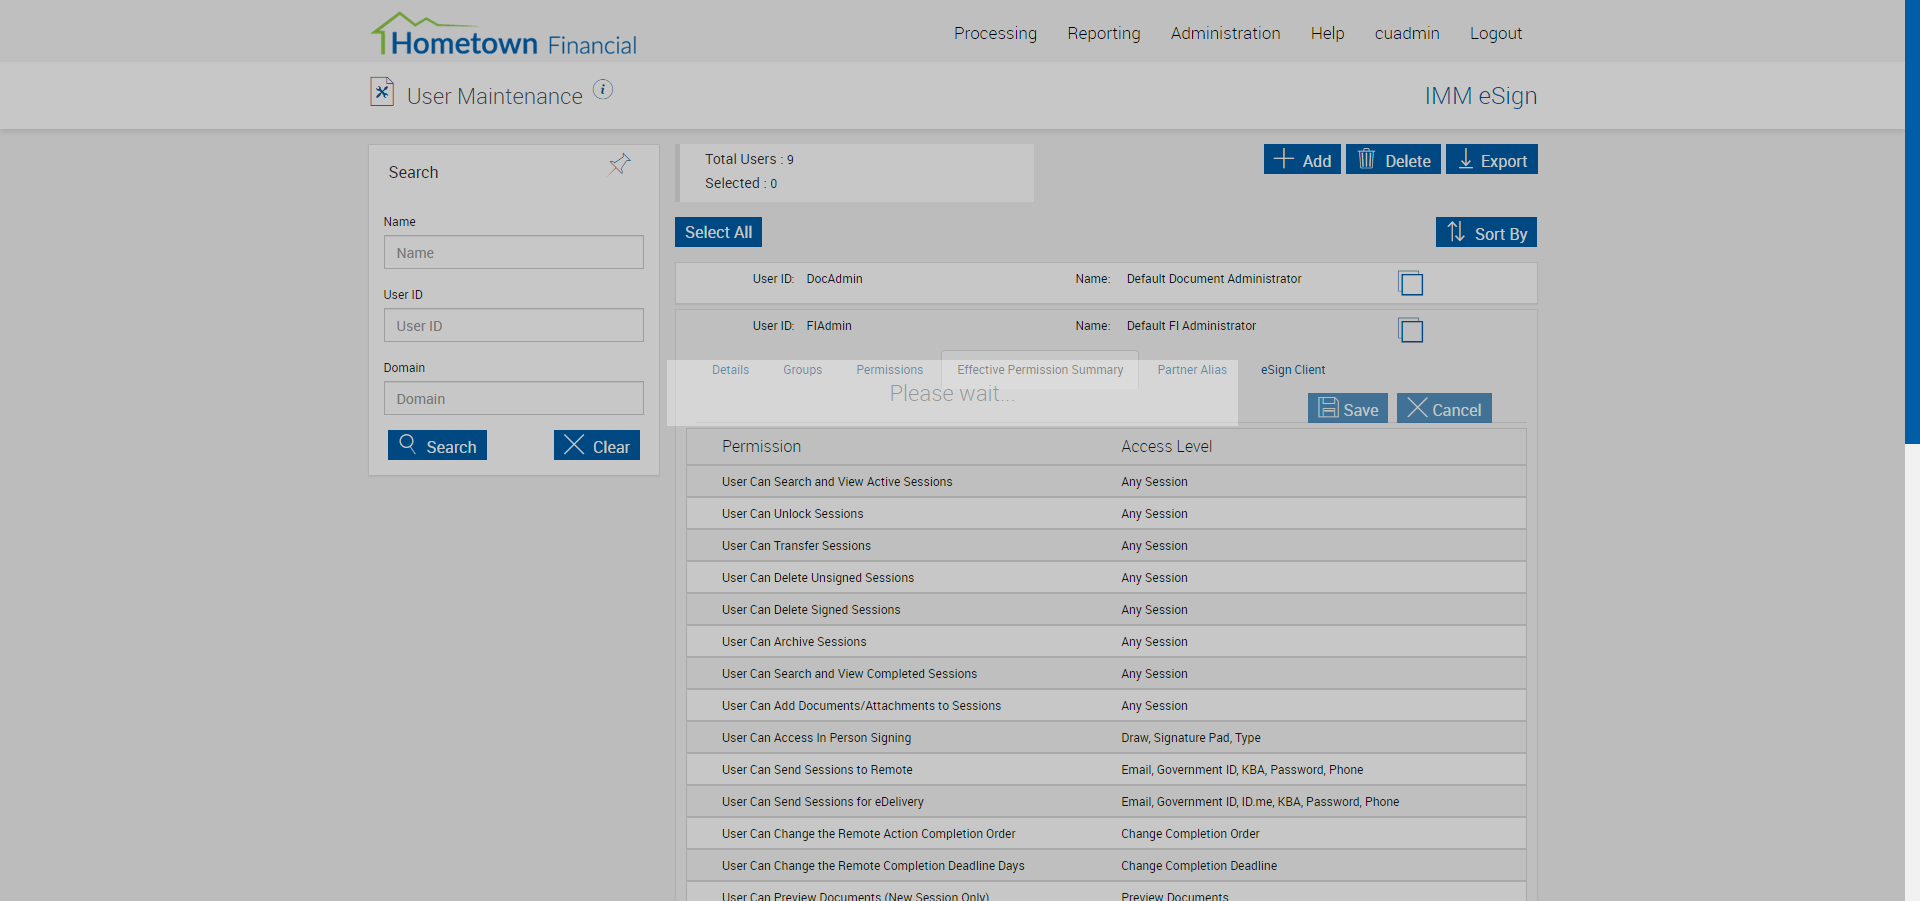This screenshot has width=1920, height=901.
Task: Run the user Search
Action: pos(437,445)
